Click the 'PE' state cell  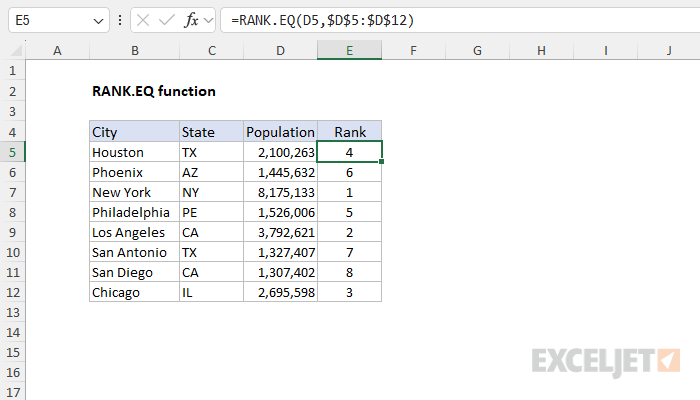coord(212,212)
